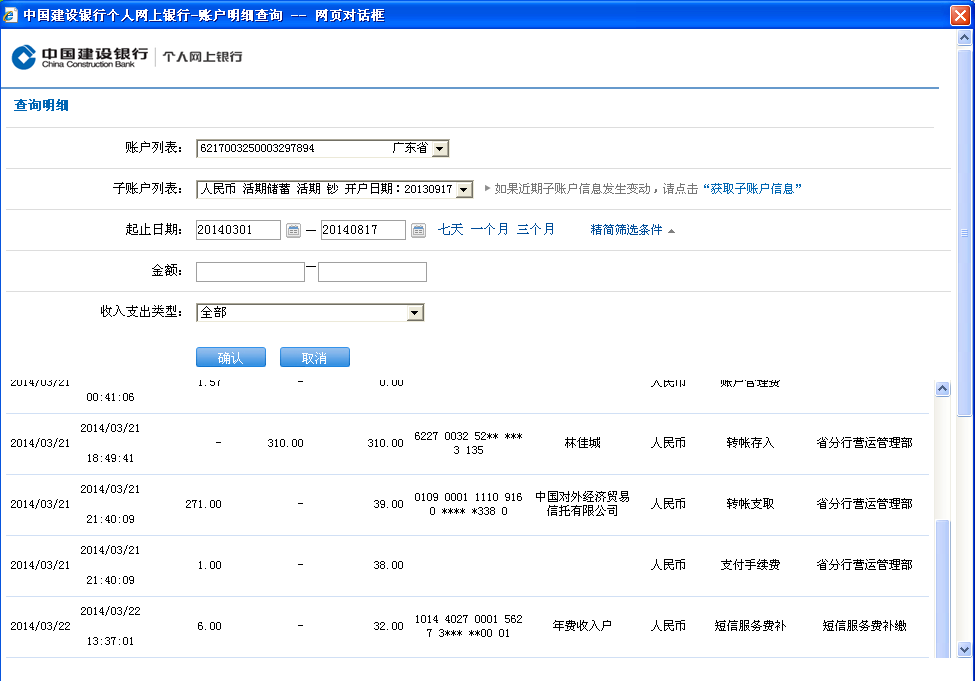Image resolution: width=975 pixels, height=681 pixels.
Task: Open the start date calendar picker
Action: pos(293,230)
